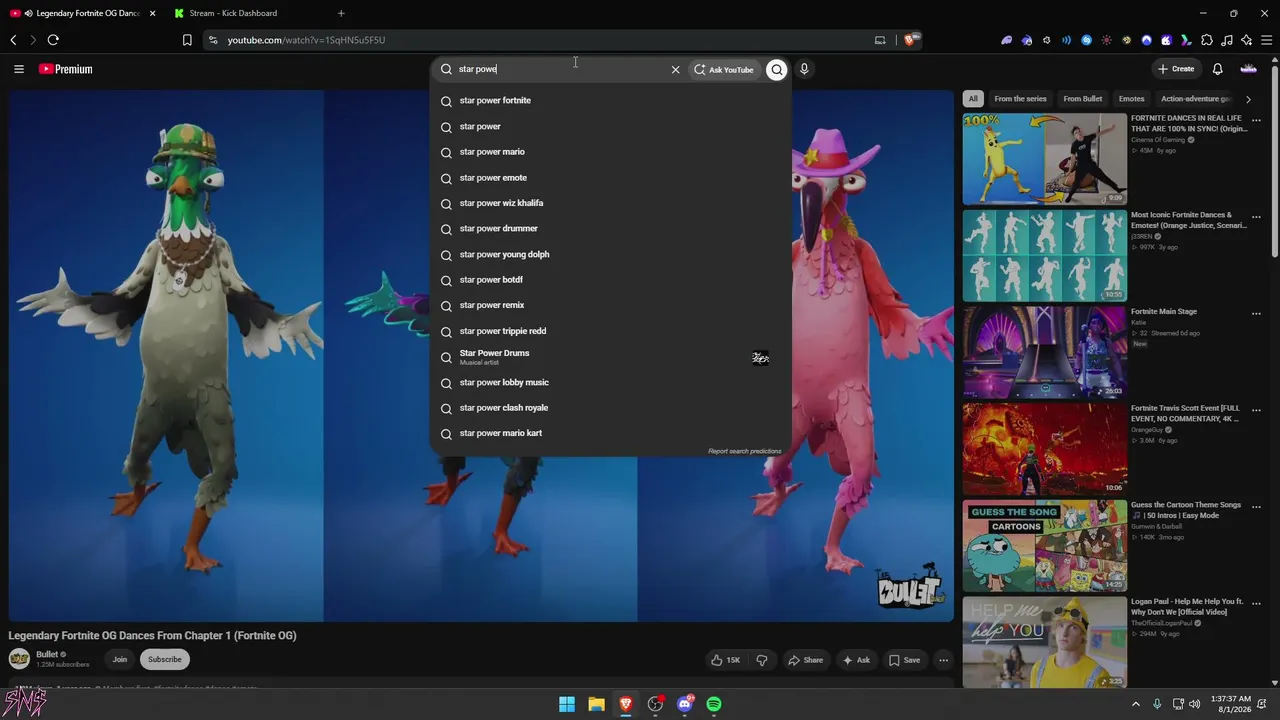
Task: Open Discord from the taskbar
Action: coord(685,704)
